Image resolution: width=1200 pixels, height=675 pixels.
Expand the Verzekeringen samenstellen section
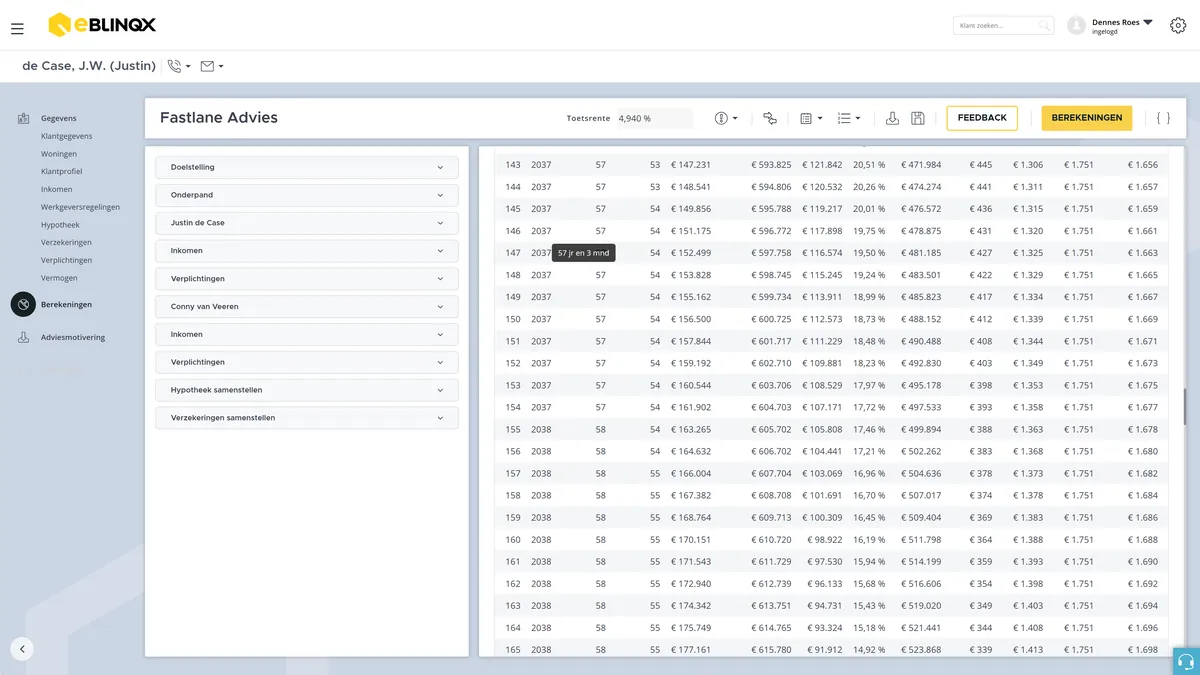point(307,418)
